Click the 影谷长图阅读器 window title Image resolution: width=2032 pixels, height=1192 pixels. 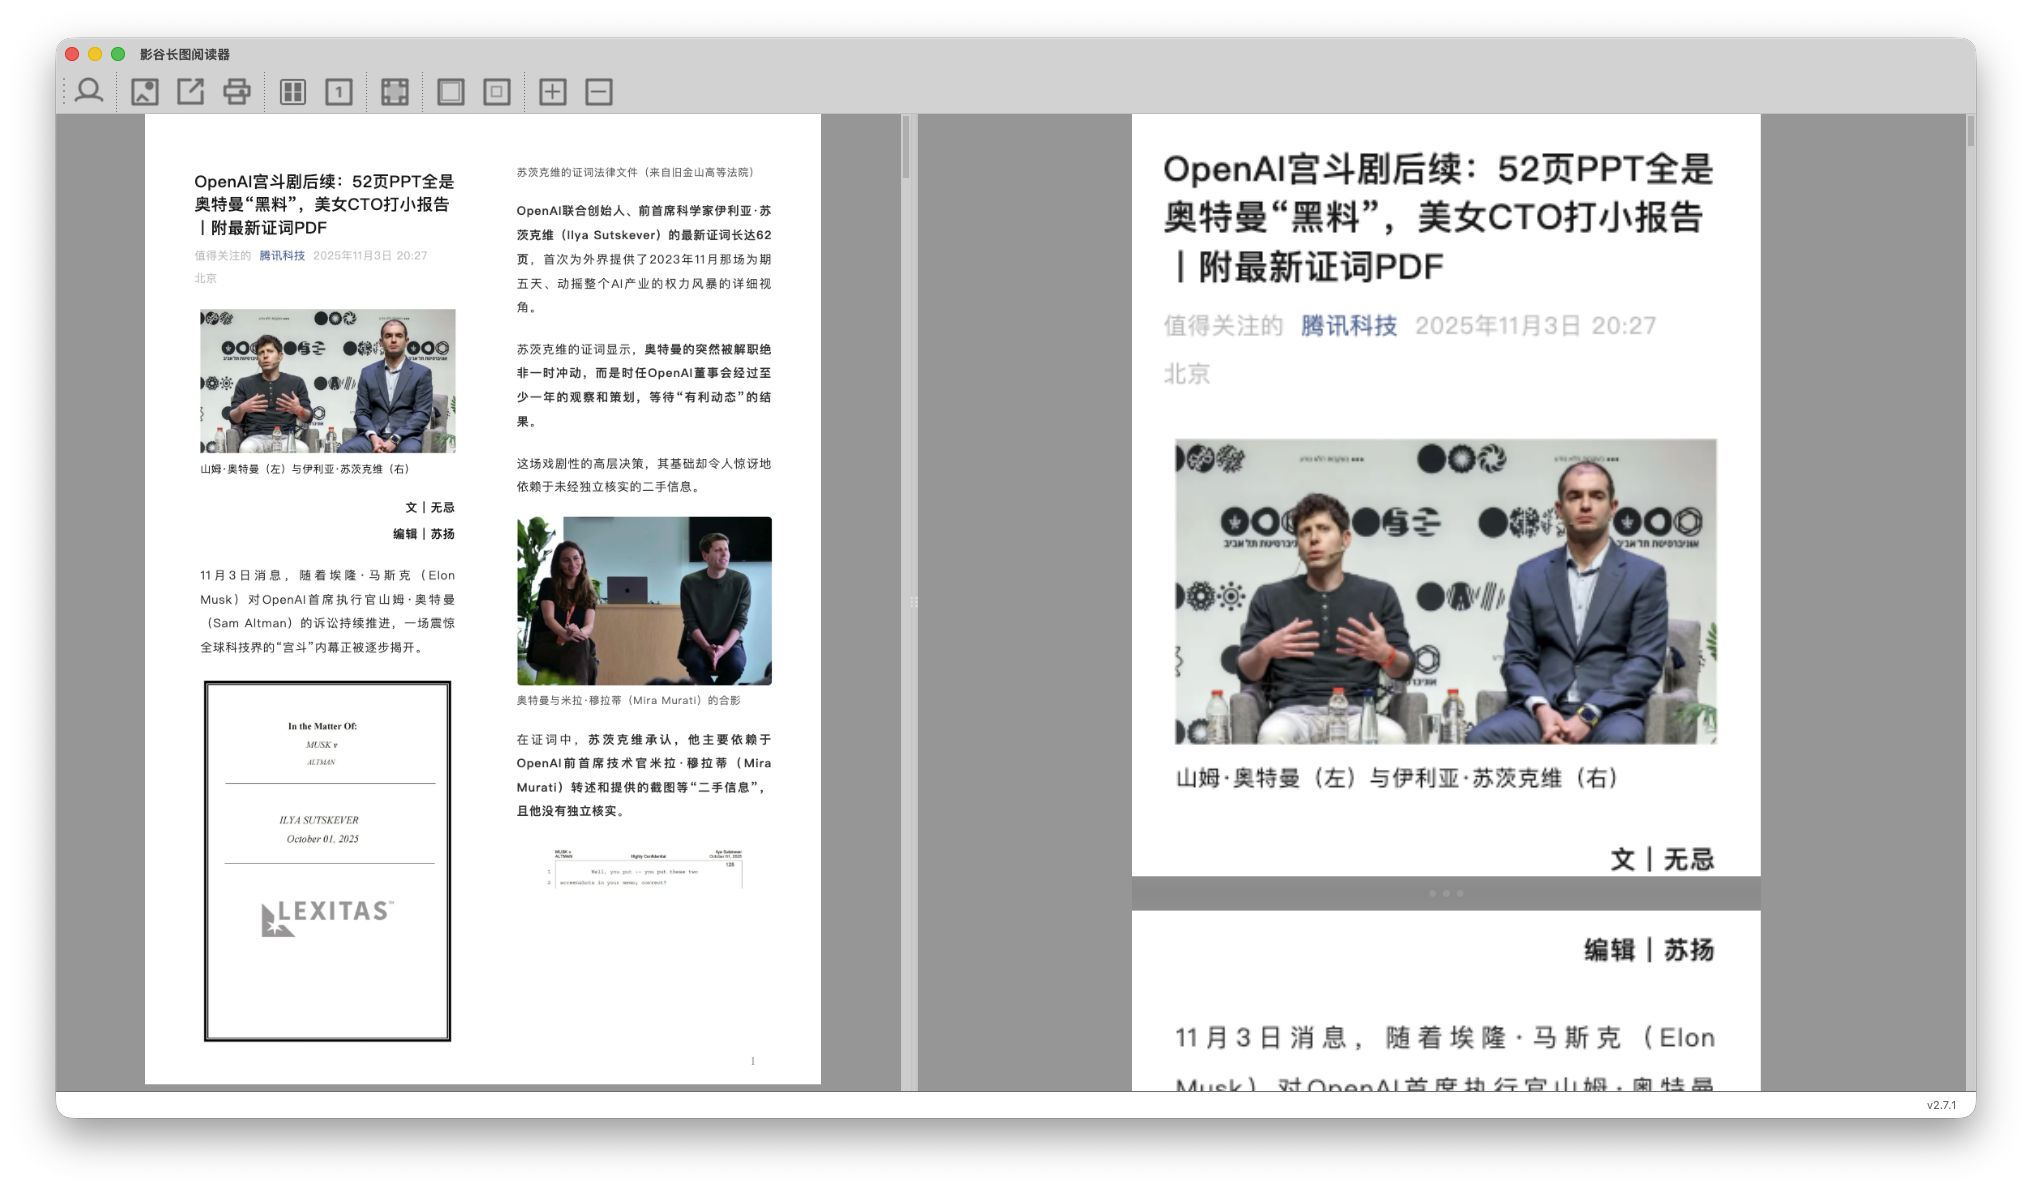[185, 54]
